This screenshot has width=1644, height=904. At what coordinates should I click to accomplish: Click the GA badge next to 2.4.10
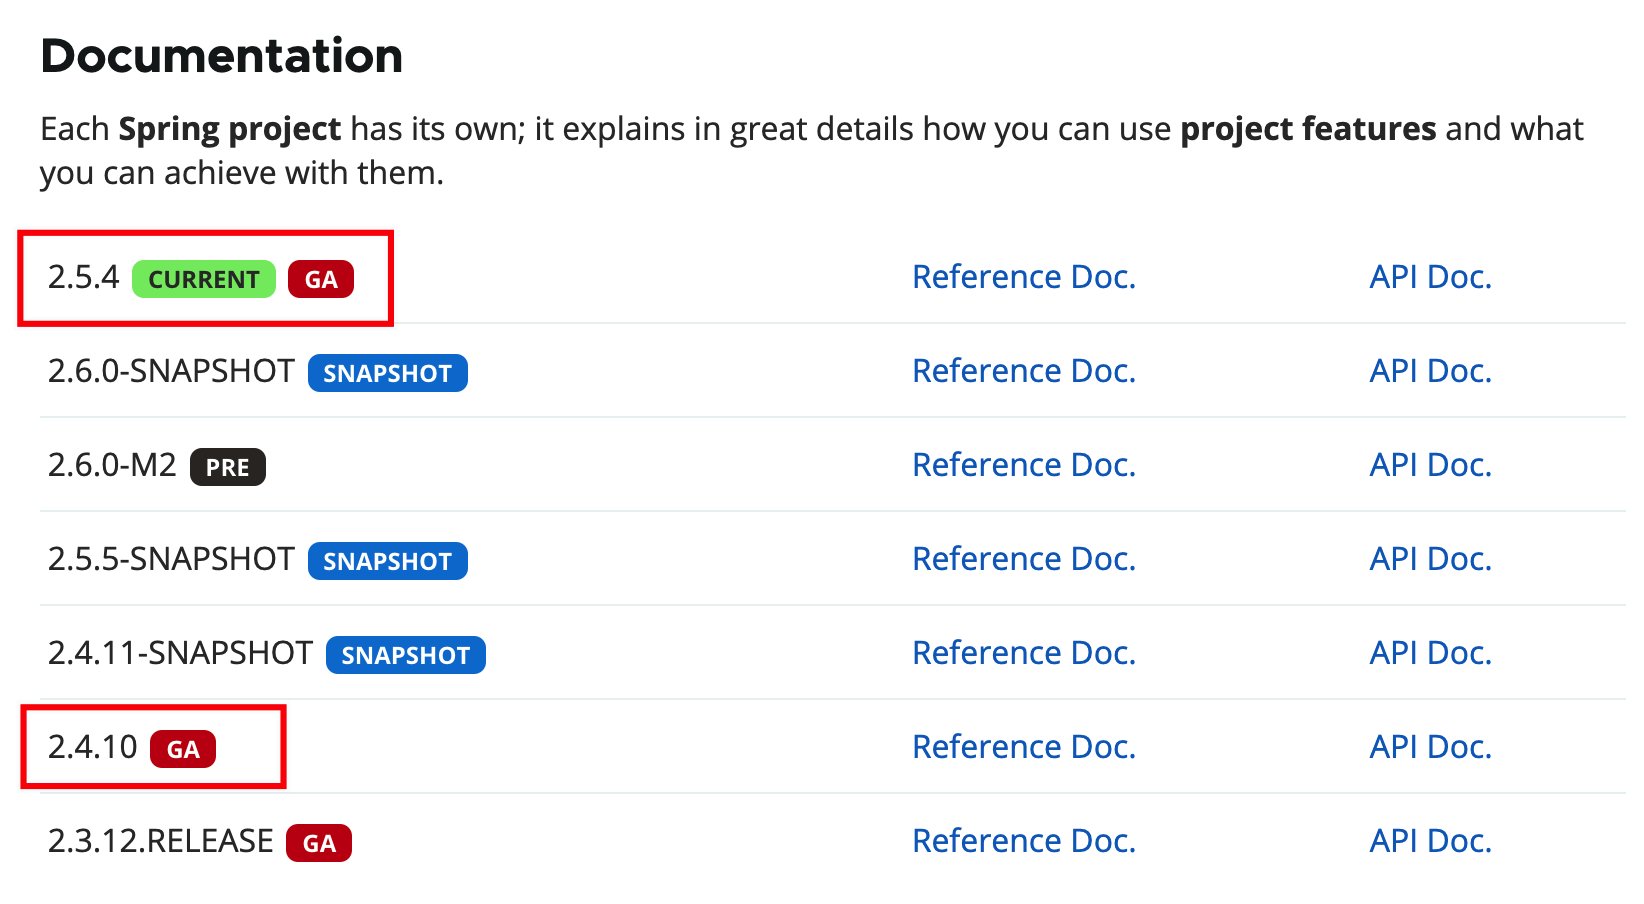[182, 749]
